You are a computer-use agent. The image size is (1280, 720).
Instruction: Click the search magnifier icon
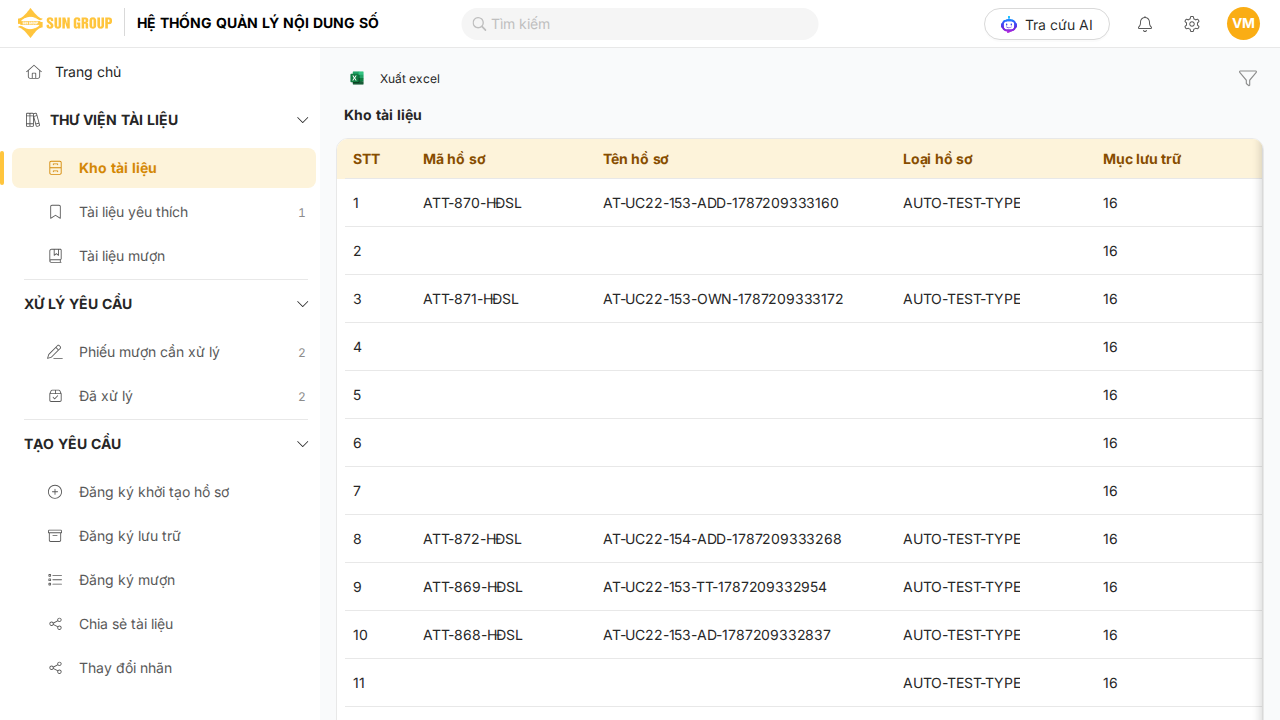click(479, 24)
